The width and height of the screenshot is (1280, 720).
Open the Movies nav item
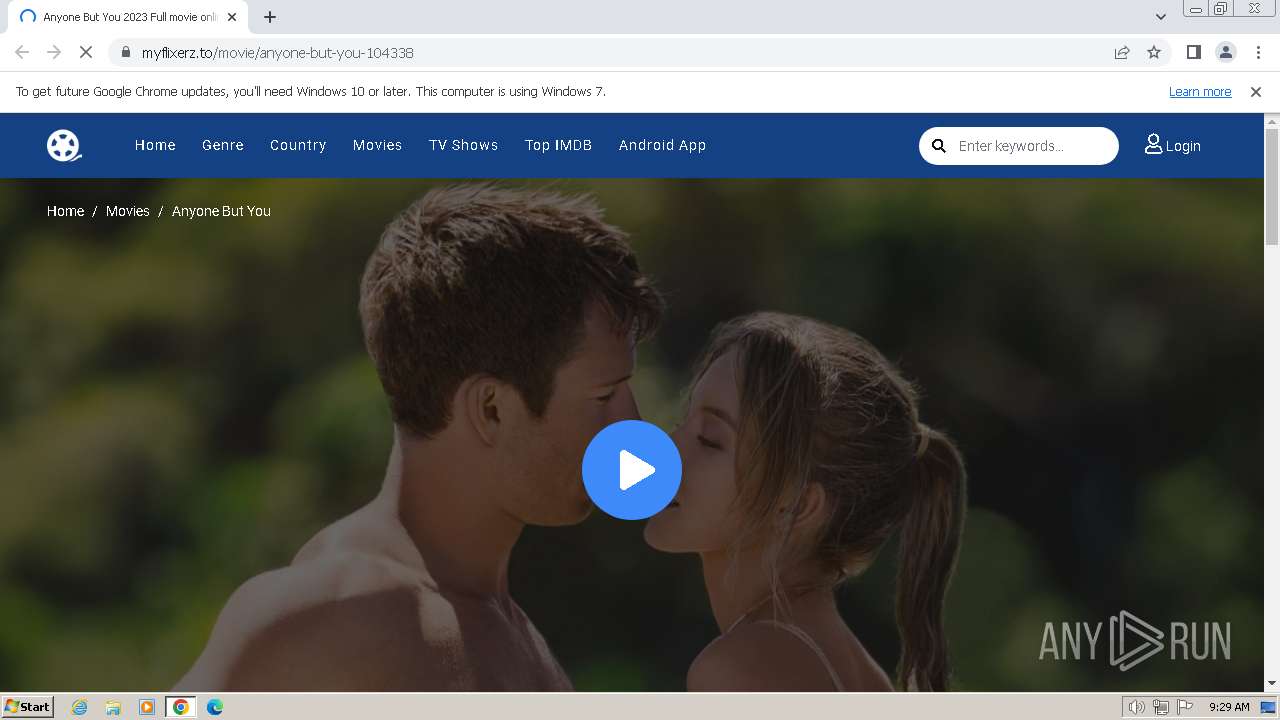click(377, 145)
